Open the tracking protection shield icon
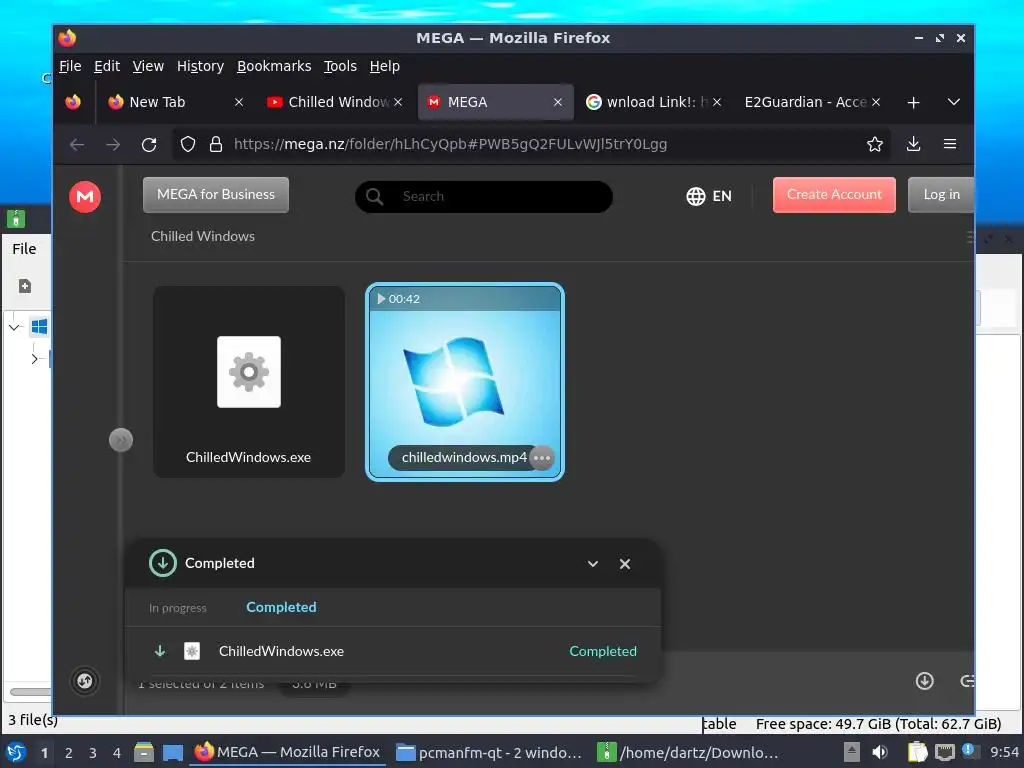This screenshot has width=1024, height=768. pos(188,144)
